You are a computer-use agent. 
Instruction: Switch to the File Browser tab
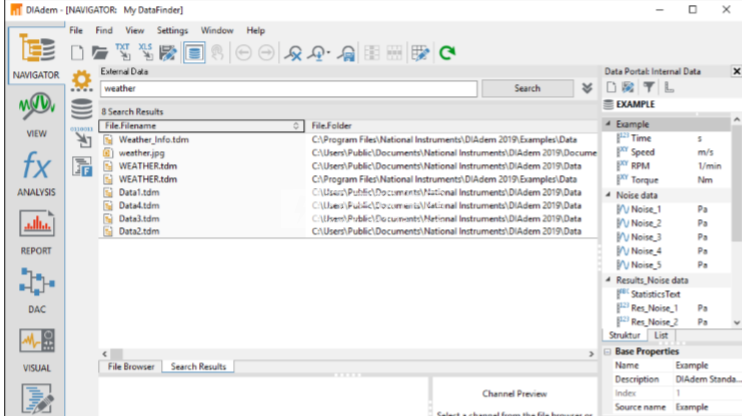(131, 367)
